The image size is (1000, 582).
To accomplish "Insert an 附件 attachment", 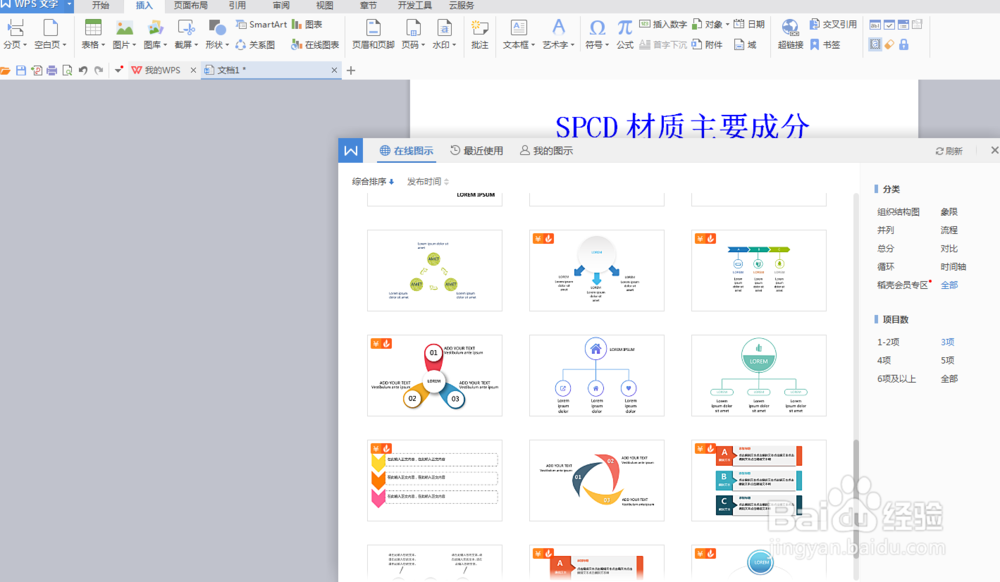I will (x=707, y=45).
